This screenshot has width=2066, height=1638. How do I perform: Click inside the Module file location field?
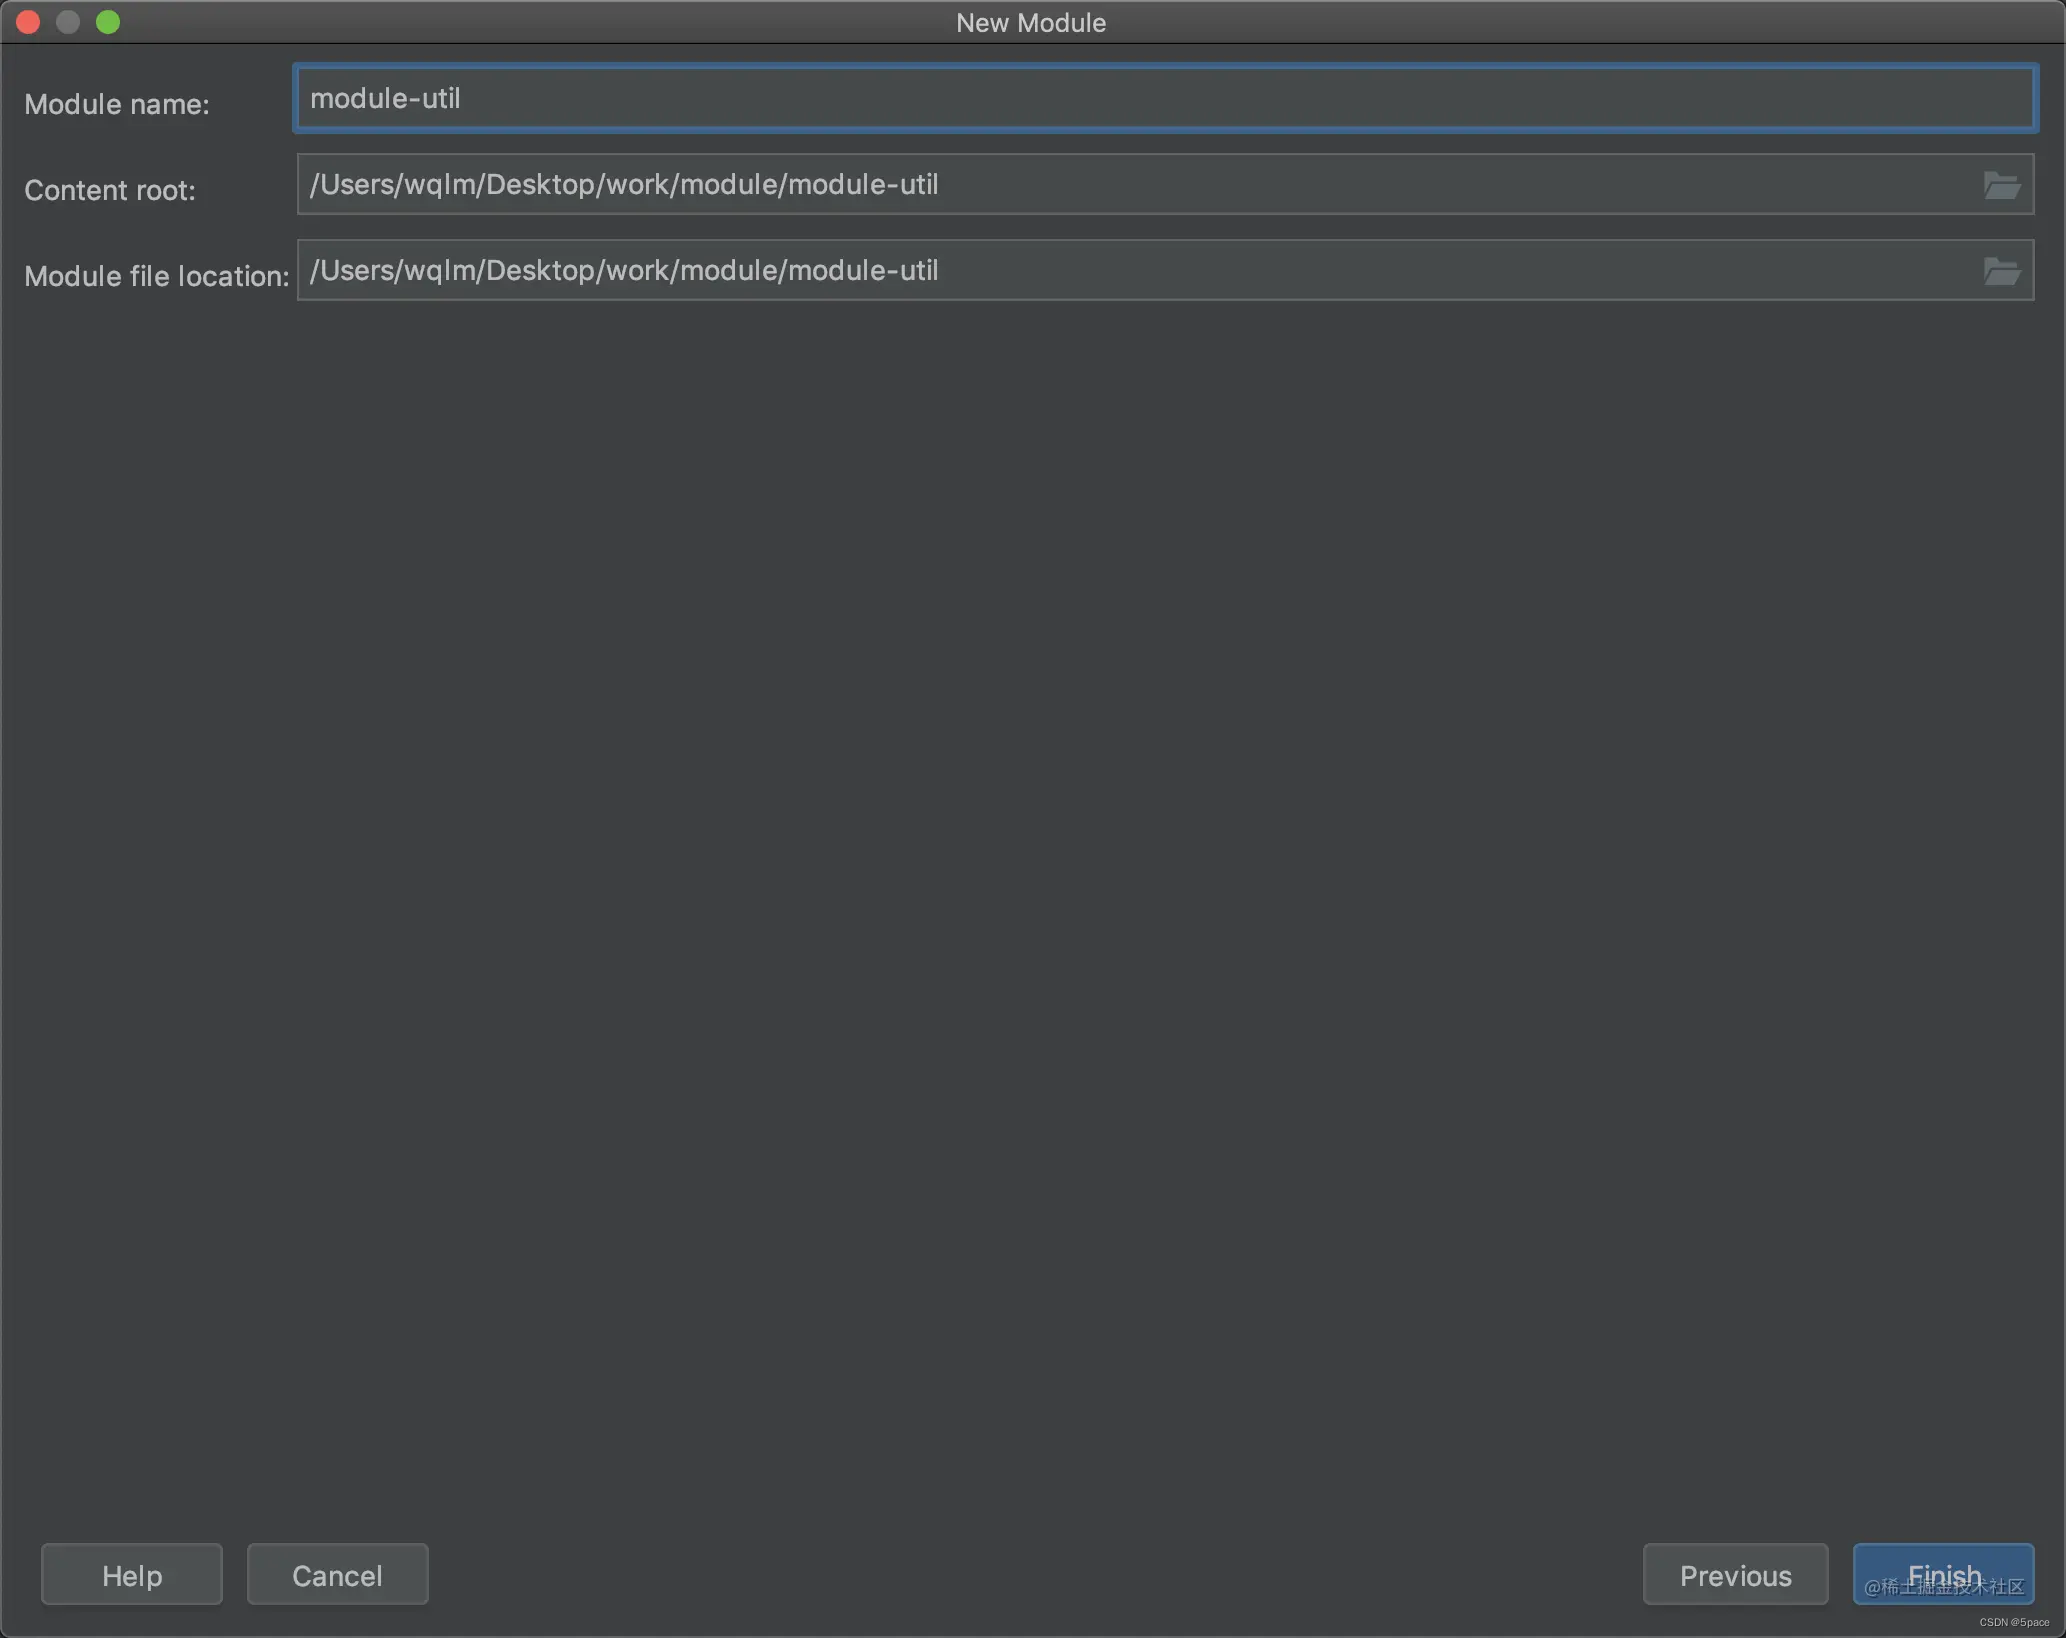click(x=1400, y=270)
